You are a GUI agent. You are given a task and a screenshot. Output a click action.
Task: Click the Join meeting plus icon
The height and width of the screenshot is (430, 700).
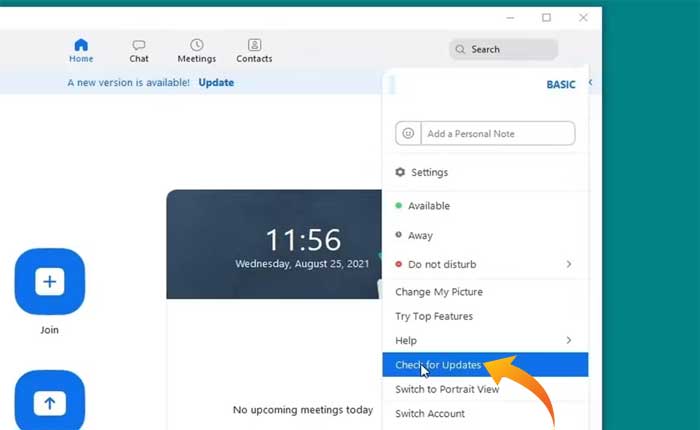tap(50, 282)
